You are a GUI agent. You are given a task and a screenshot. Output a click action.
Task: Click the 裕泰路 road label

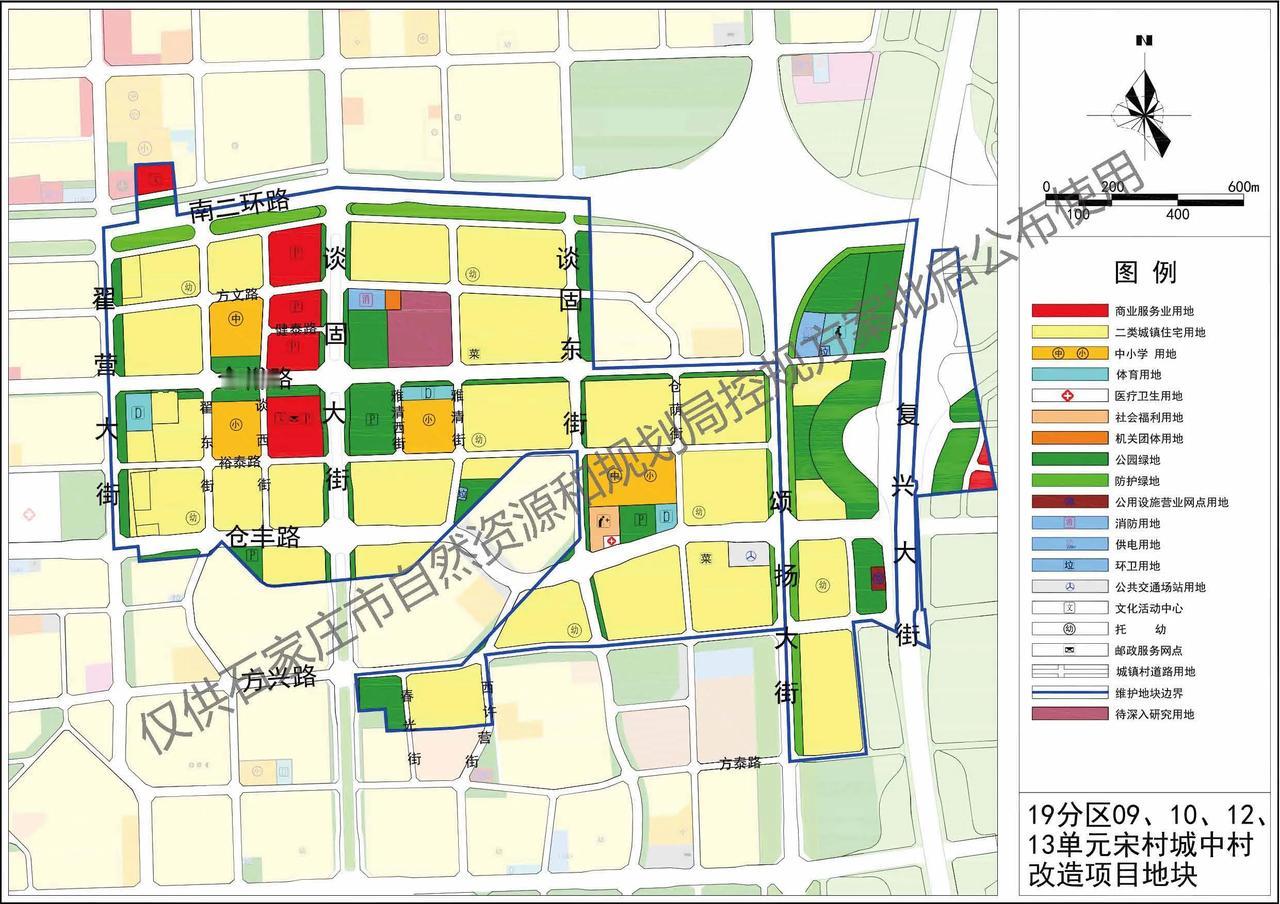click(238, 464)
